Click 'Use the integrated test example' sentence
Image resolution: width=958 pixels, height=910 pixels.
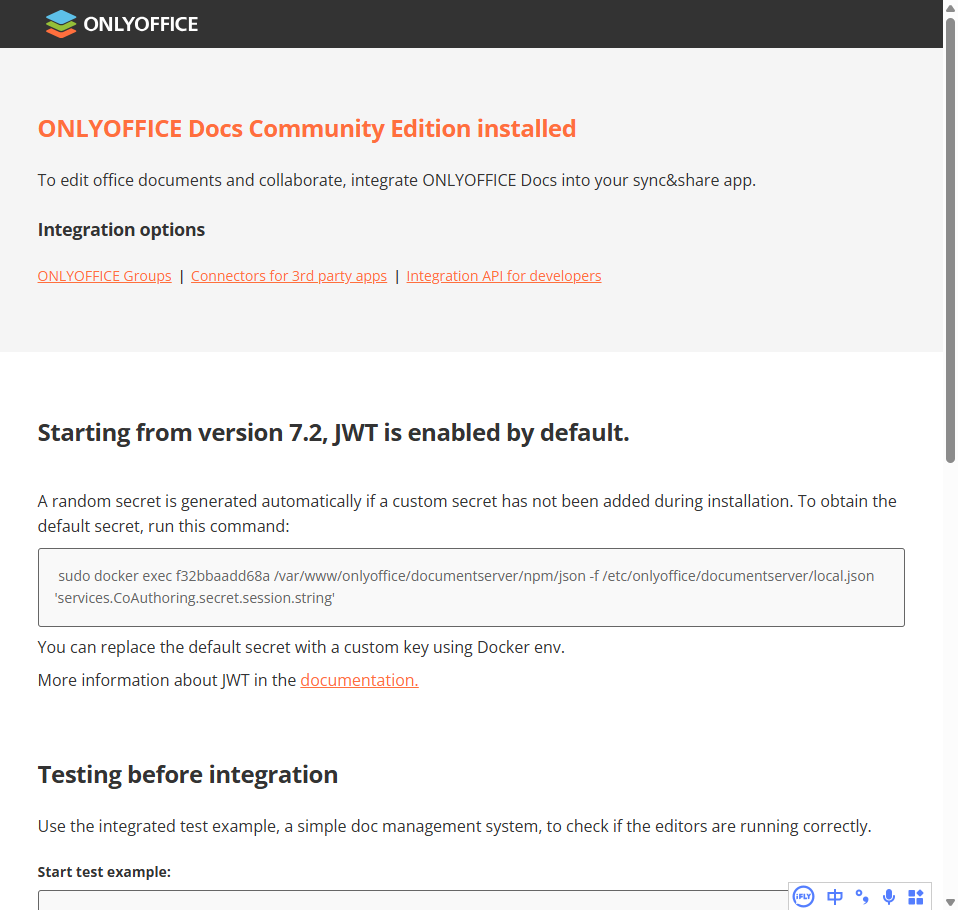click(454, 826)
